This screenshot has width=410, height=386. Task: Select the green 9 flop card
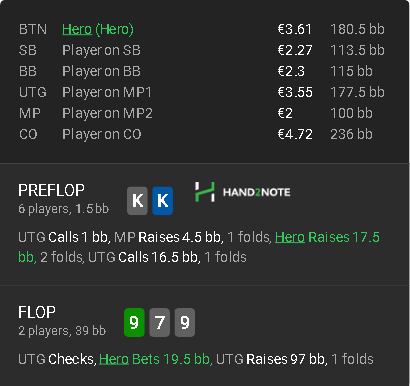134,322
